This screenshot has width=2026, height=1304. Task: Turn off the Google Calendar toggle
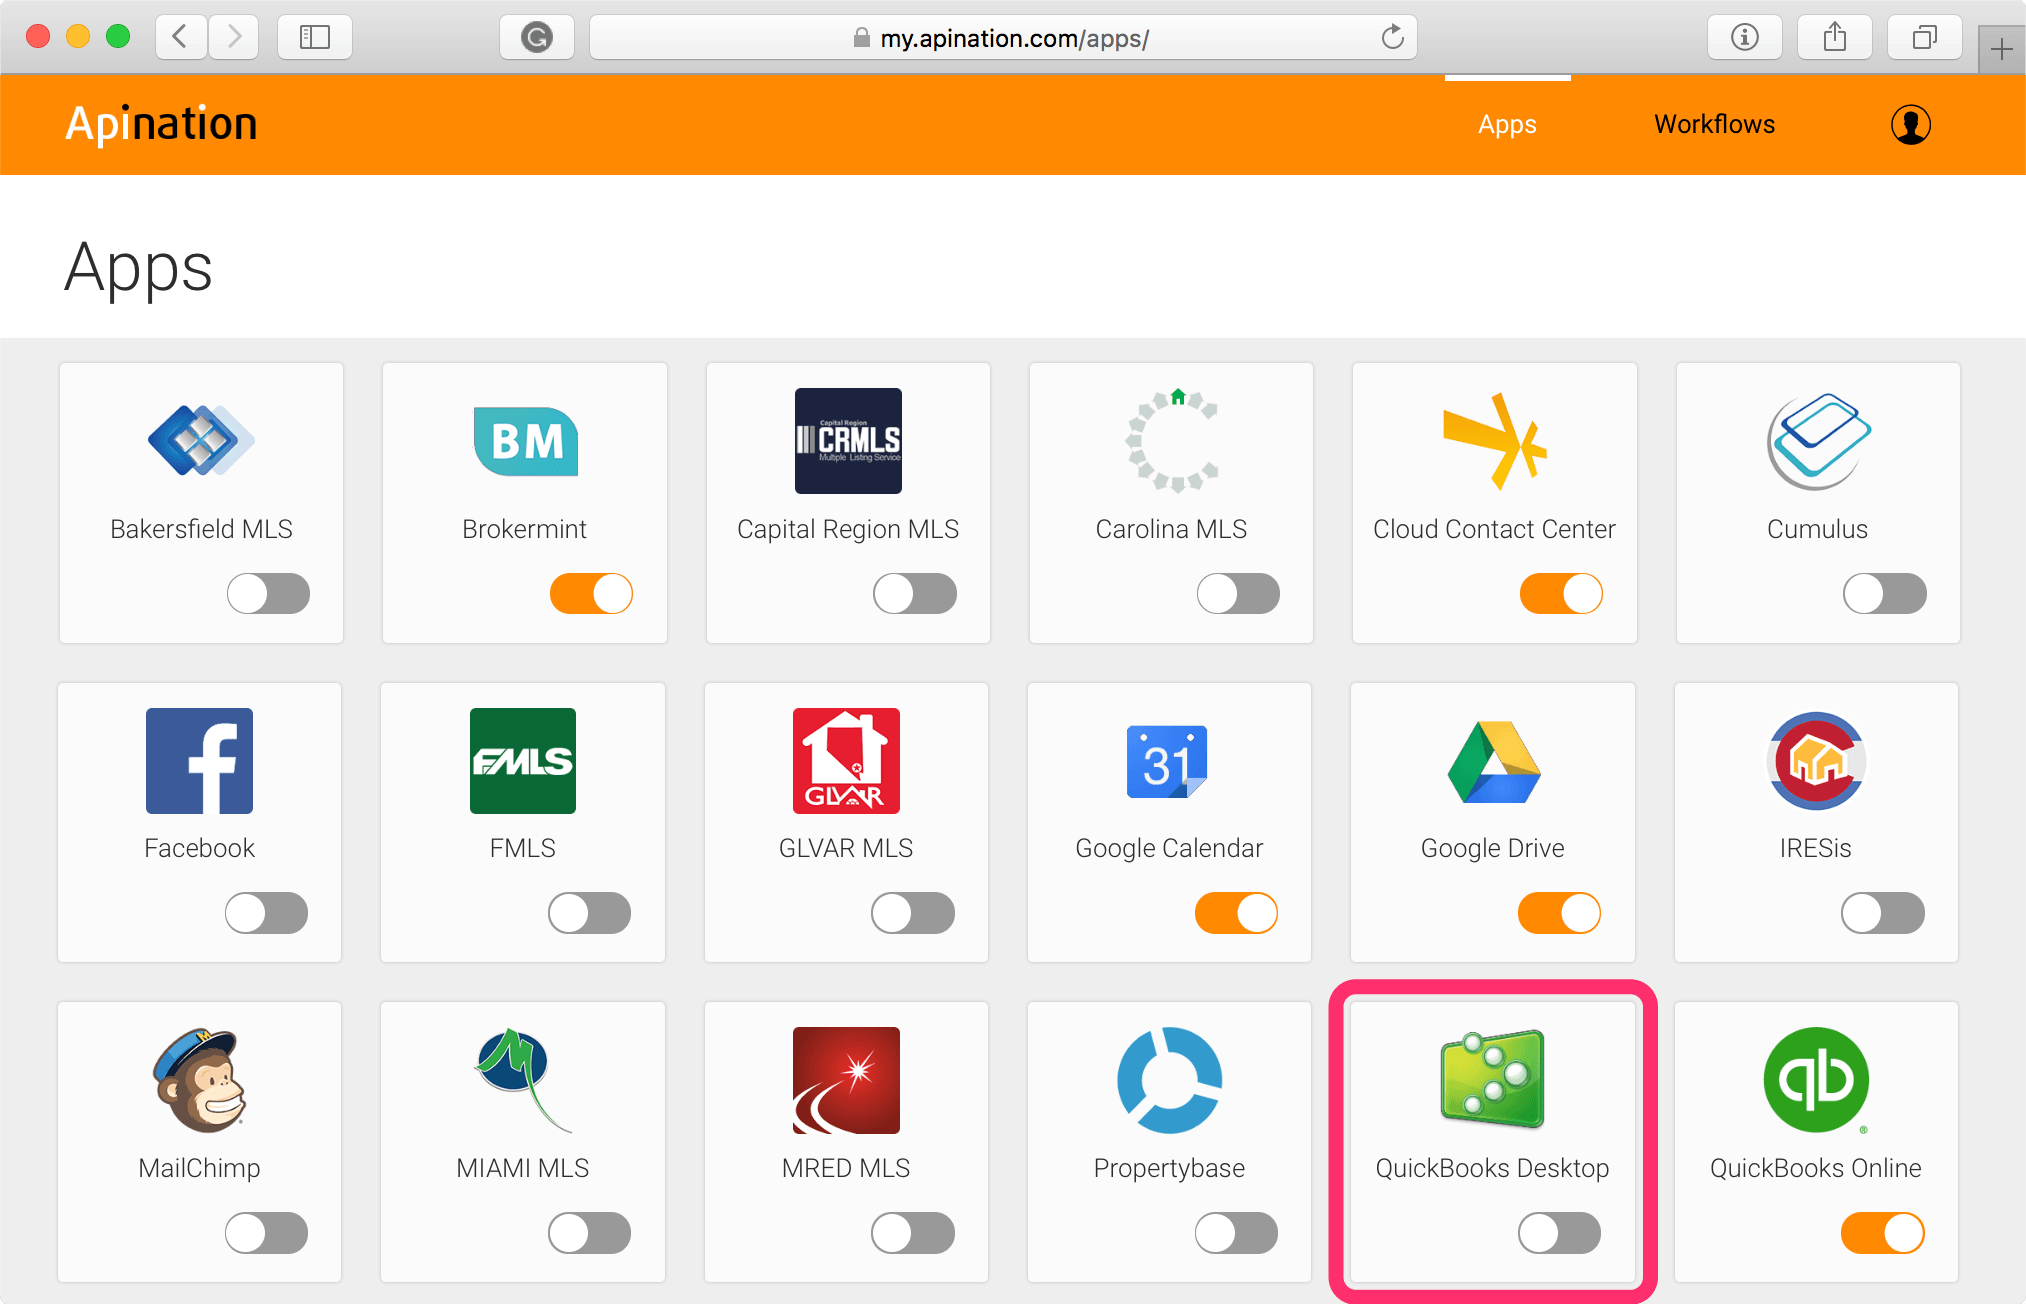click(1236, 913)
